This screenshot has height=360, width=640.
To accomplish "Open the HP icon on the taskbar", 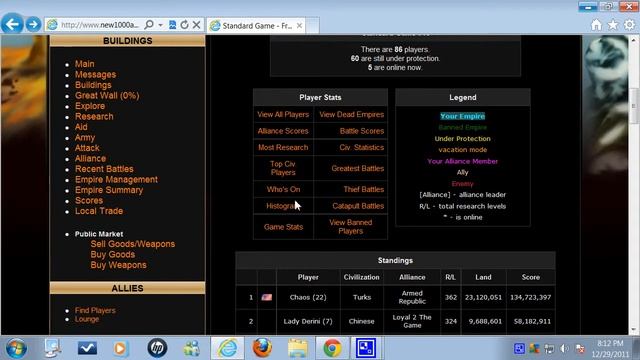I will pos(157,348).
